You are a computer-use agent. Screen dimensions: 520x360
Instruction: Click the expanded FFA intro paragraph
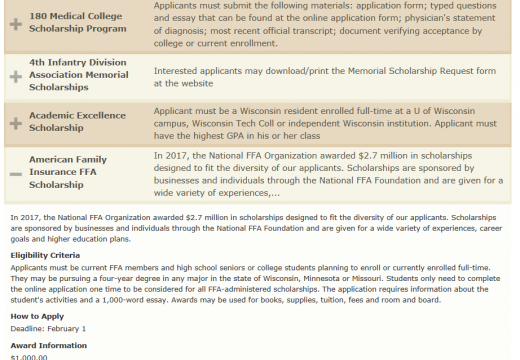[x=256, y=228]
